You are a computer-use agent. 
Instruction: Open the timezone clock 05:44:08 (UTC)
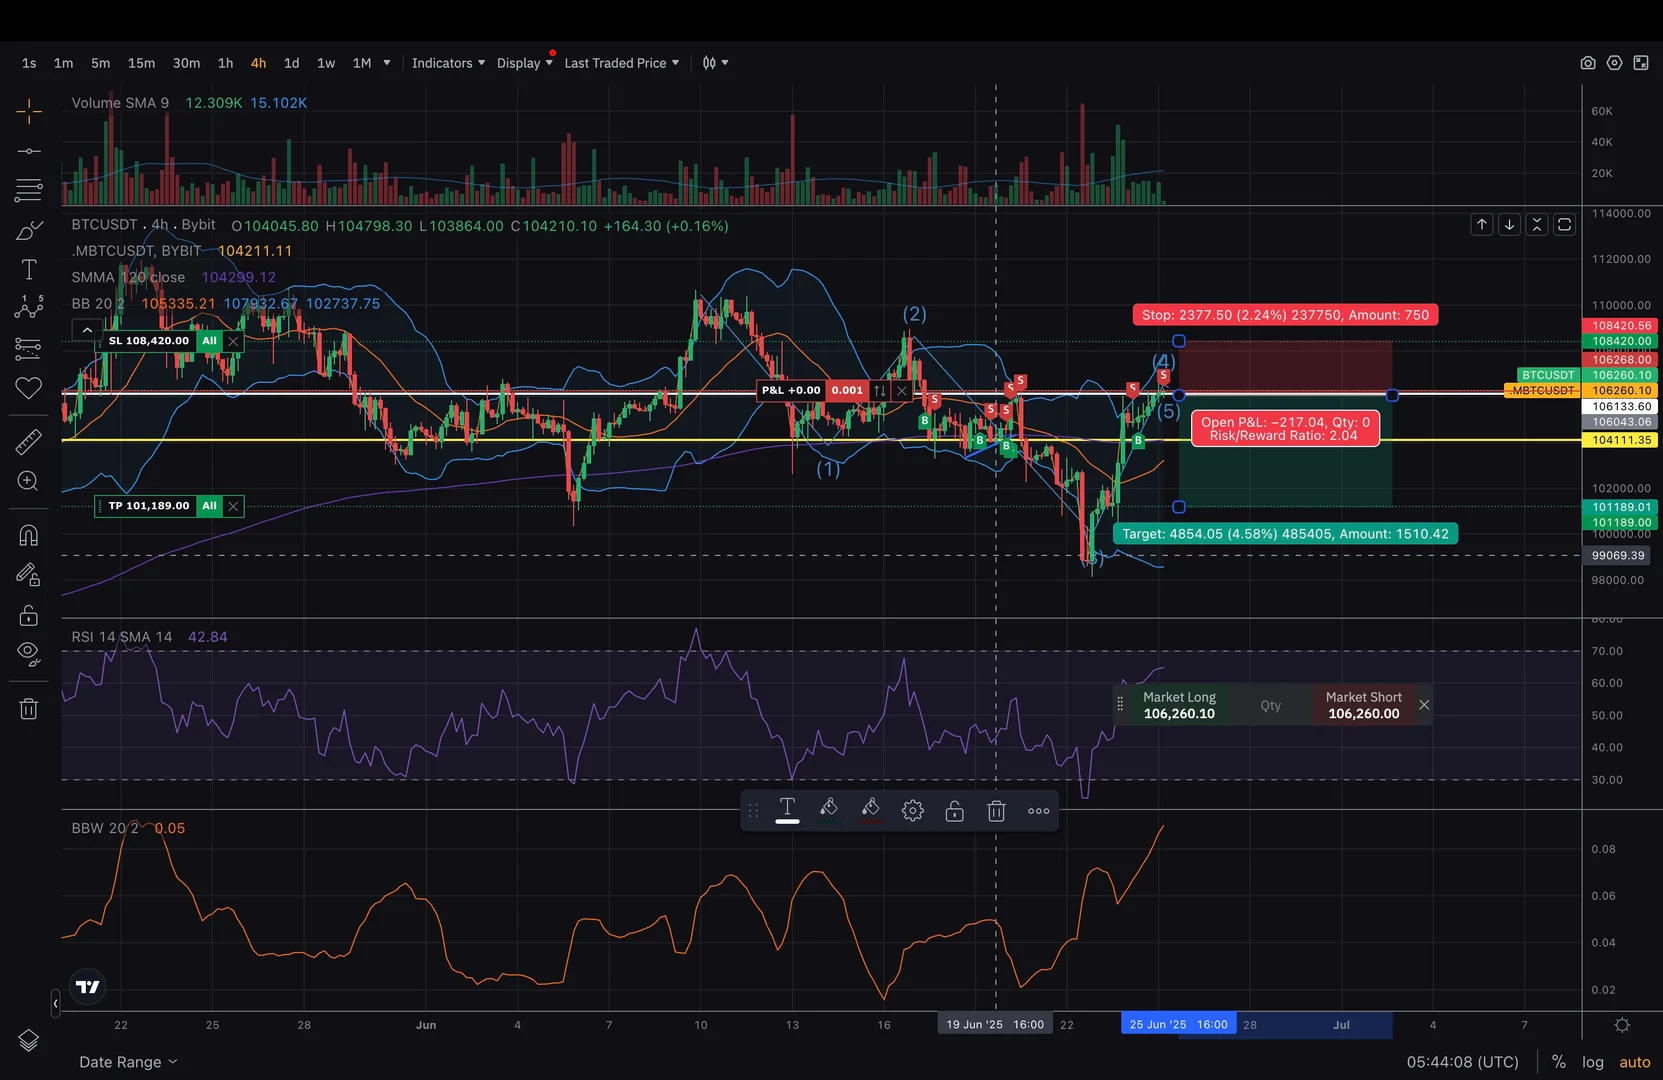tap(1463, 1062)
